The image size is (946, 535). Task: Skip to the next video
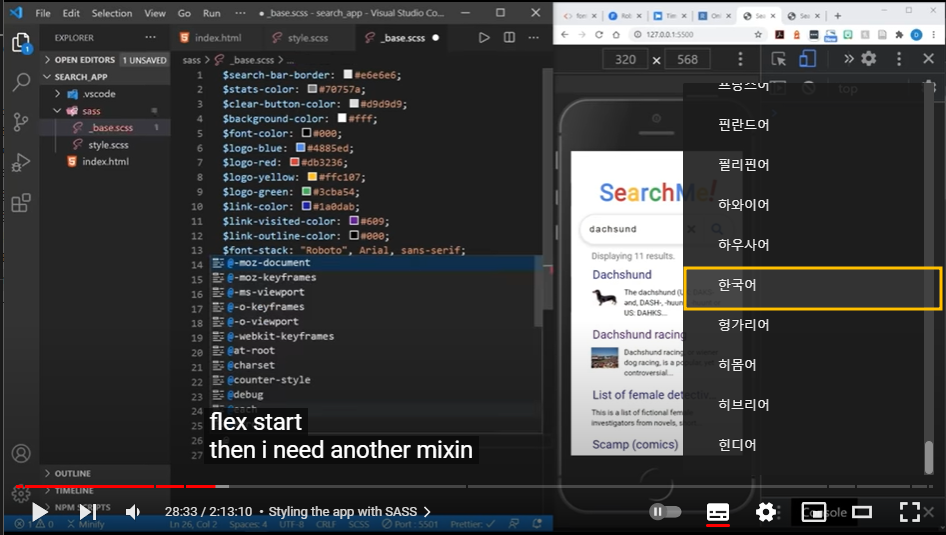(x=87, y=512)
